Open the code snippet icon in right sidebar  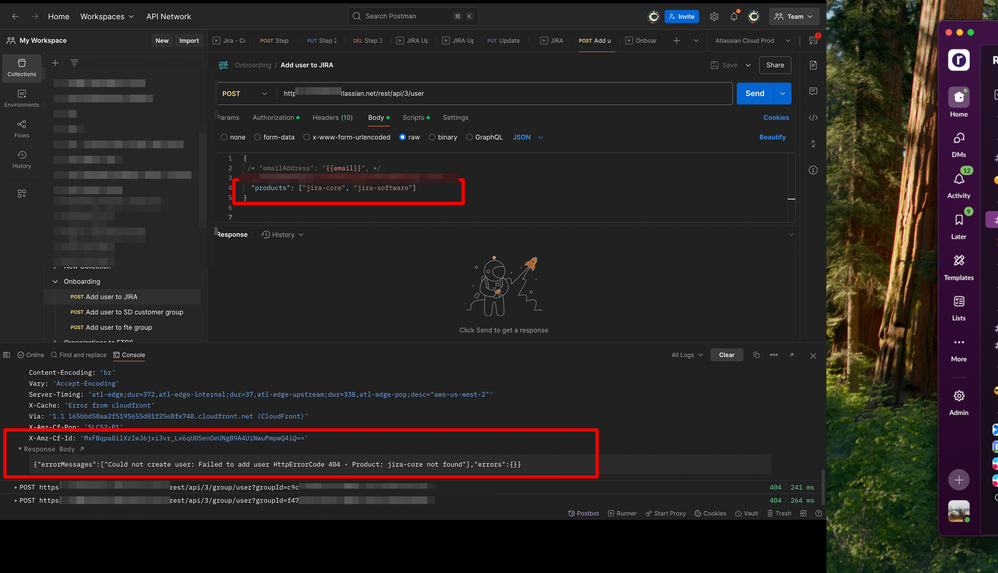[813, 118]
